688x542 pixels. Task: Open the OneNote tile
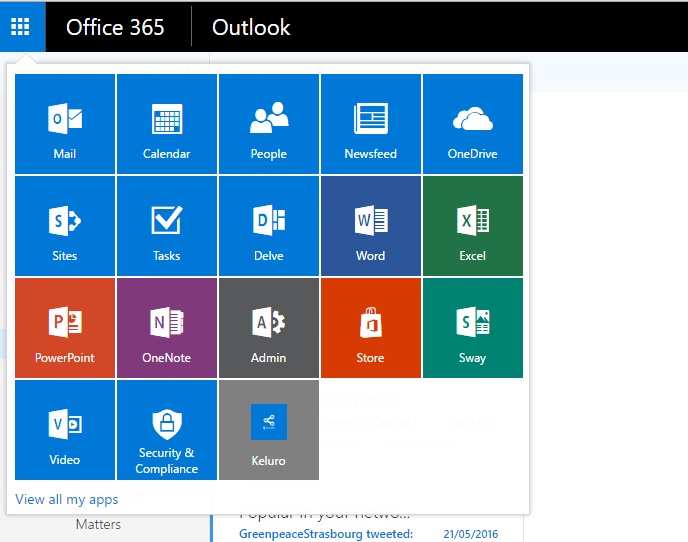(x=167, y=328)
